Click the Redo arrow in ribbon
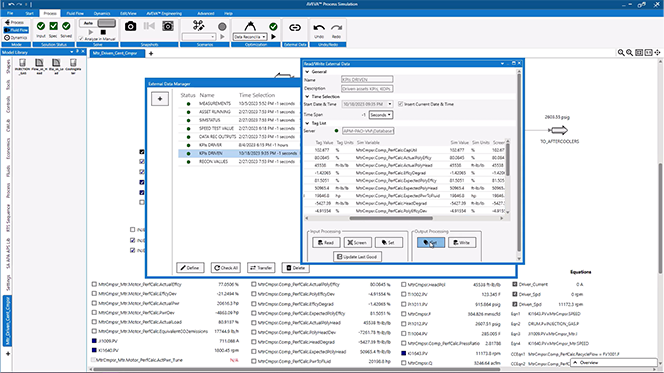 336,28
